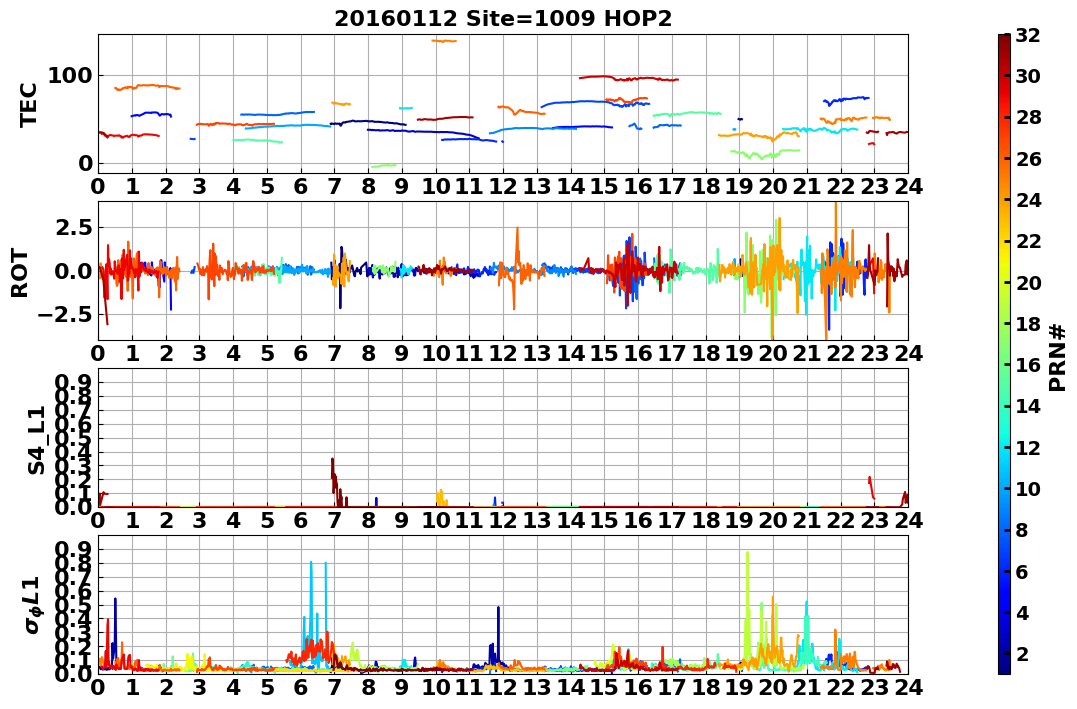Click the short orange TEC trace near hour 10
This screenshot has width=1077, height=709.
444,41
